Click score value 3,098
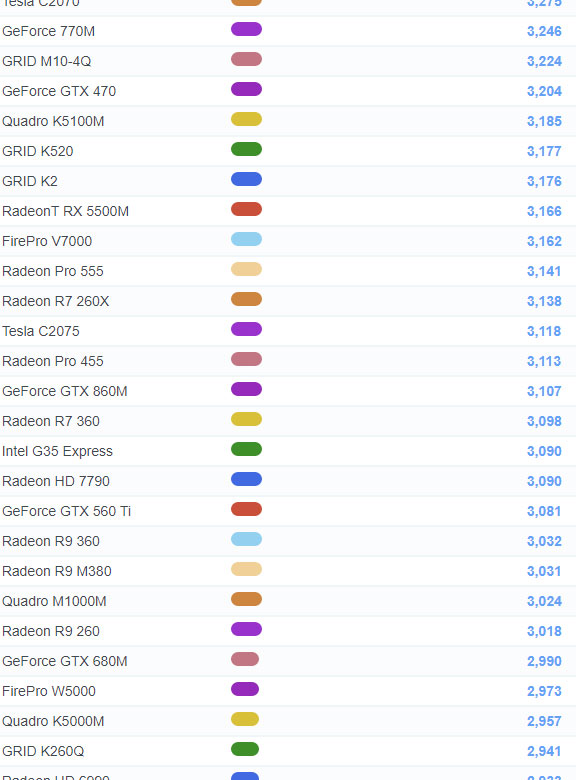Screen dimensions: 576x780 (544, 421)
